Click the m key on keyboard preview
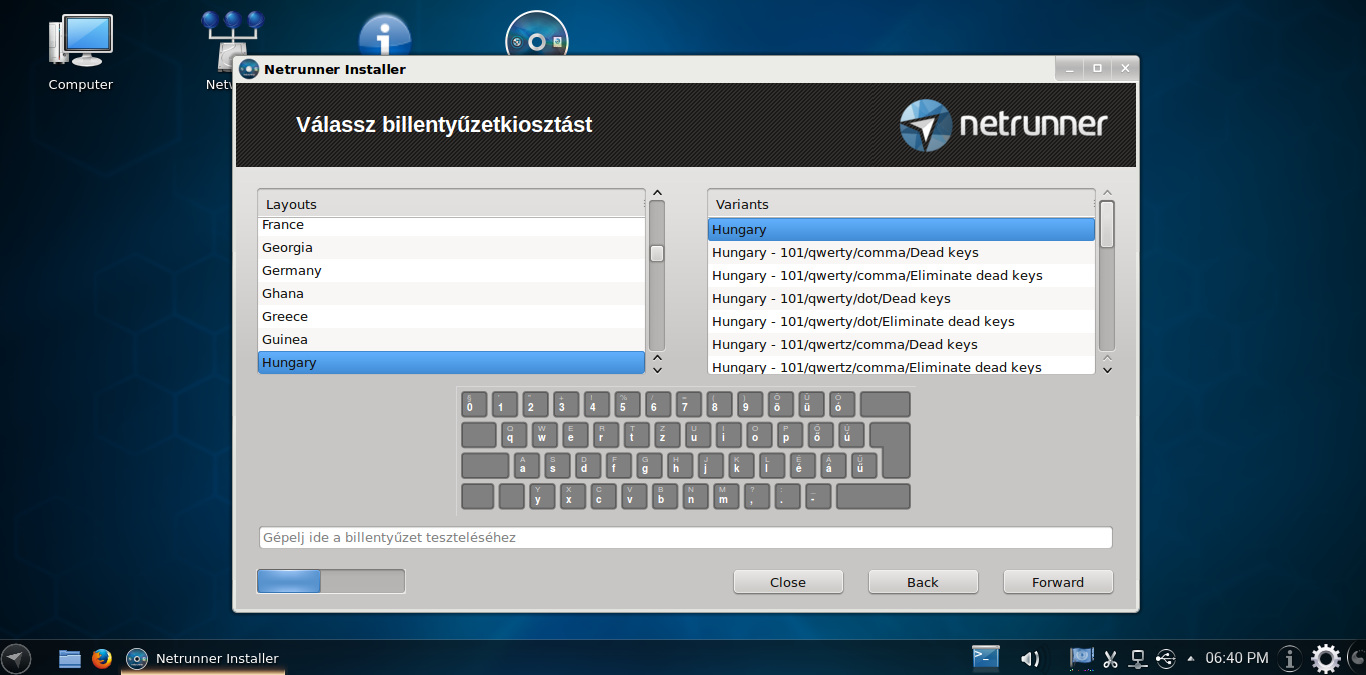 tap(725, 497)
